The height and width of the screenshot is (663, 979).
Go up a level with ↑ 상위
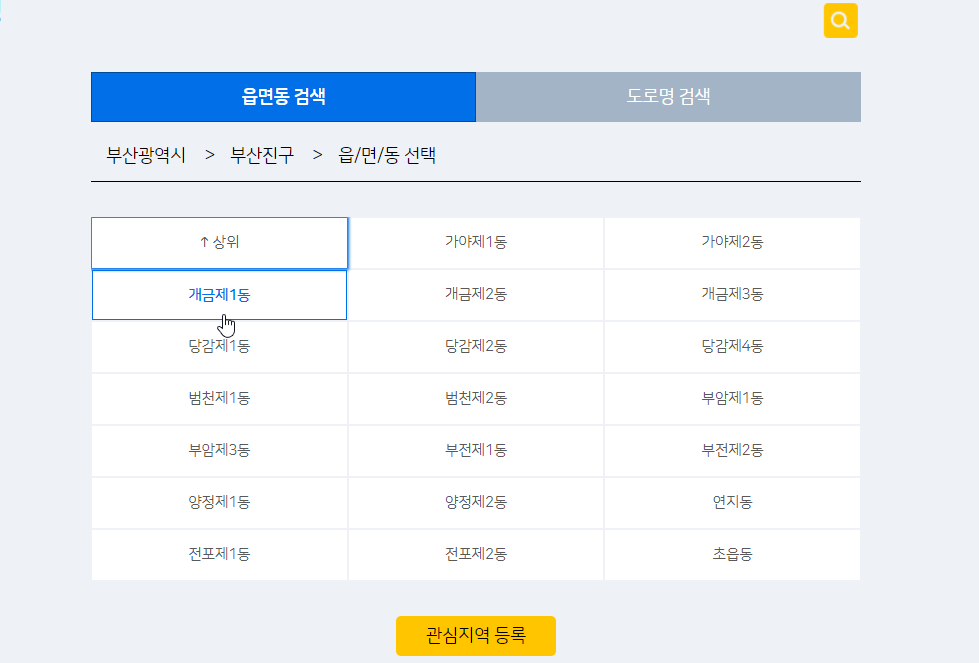[x=219, y=243]
